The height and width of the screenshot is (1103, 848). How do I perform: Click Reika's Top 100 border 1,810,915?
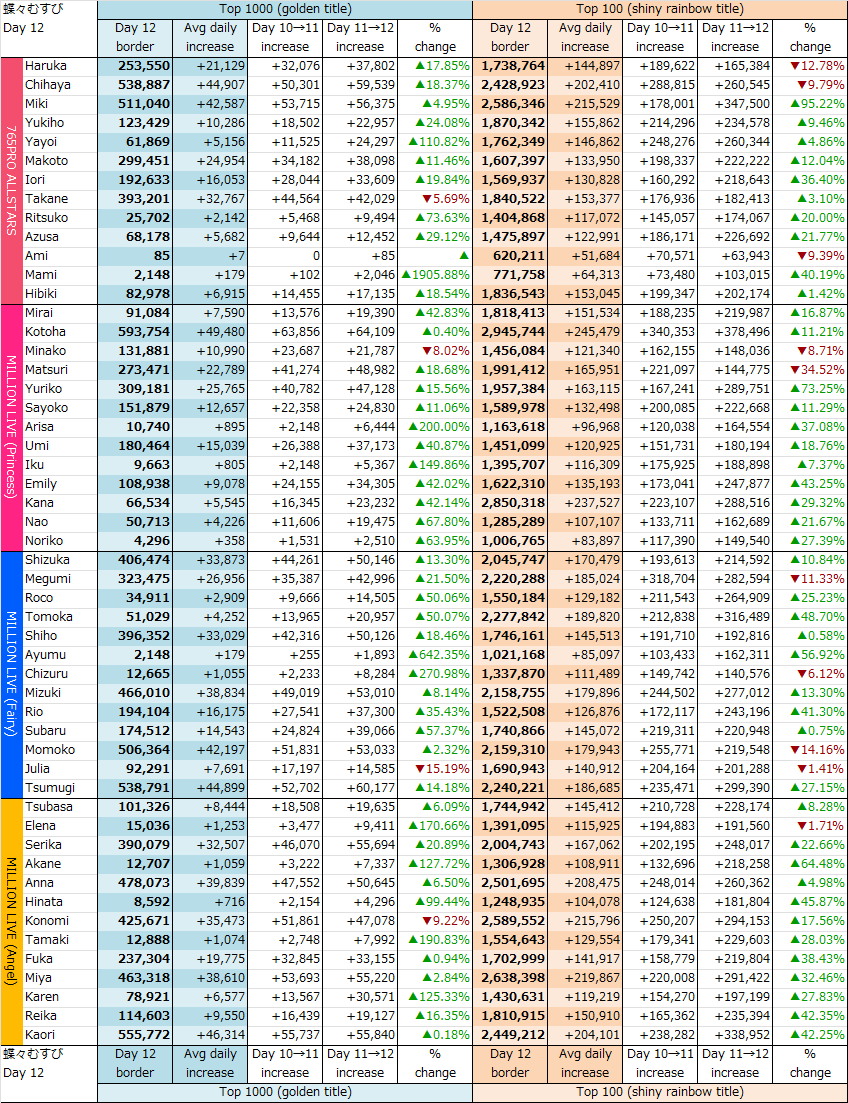coord(510,1016)
